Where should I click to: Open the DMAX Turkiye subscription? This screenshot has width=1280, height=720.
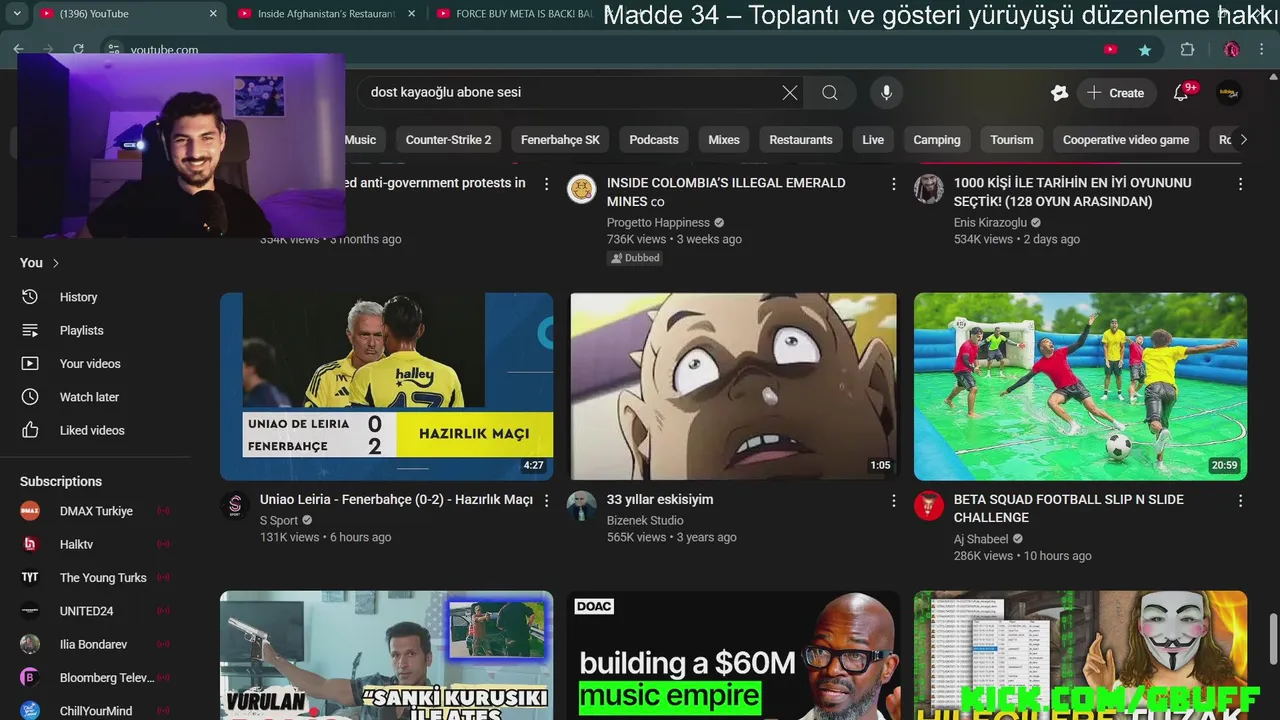(x=95, y=511)
